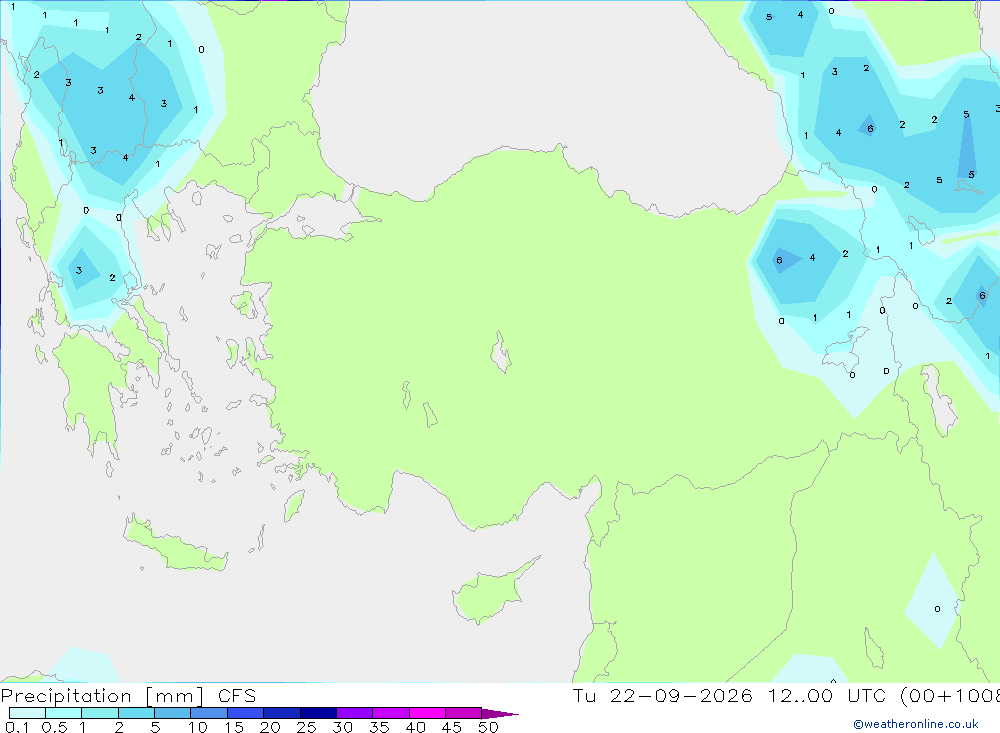The image size is (1000, 733).
Task: Click the '0.5' legend scale label
Action: (54, 727)
